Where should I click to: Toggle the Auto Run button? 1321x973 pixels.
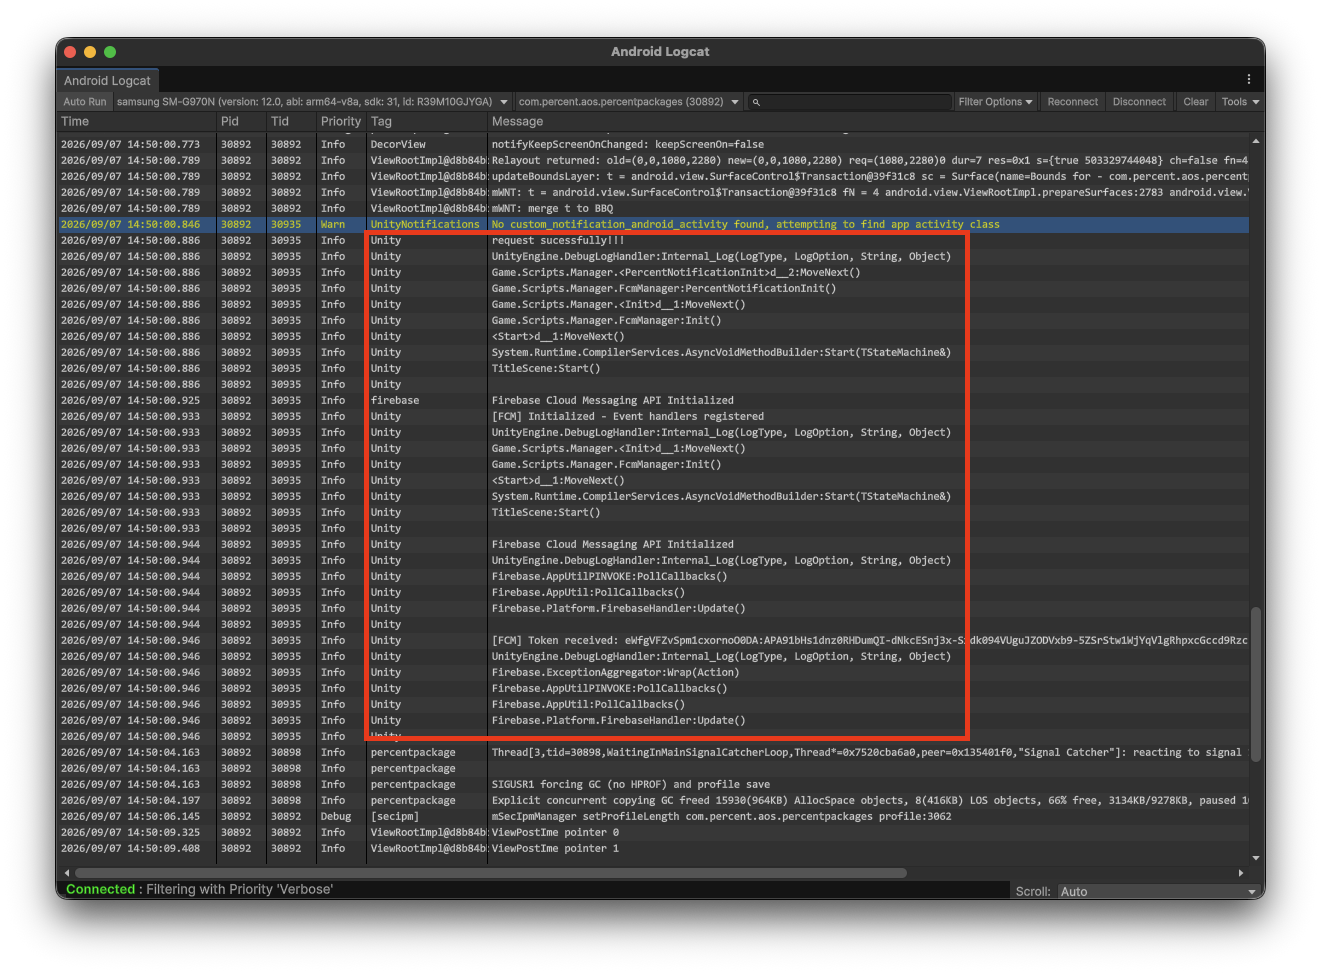coord(85,102)
